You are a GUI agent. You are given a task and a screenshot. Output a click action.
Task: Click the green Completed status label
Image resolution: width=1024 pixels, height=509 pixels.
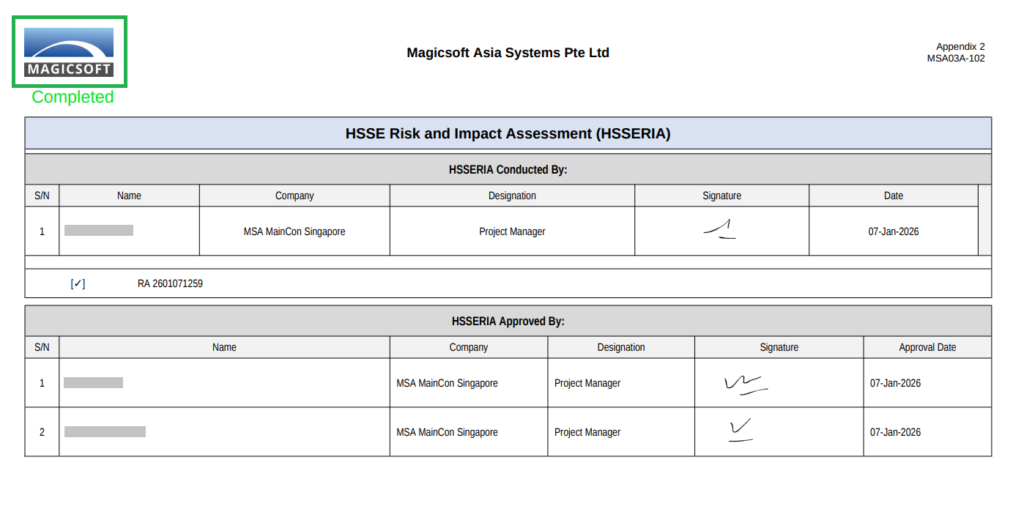click(73, 97)
